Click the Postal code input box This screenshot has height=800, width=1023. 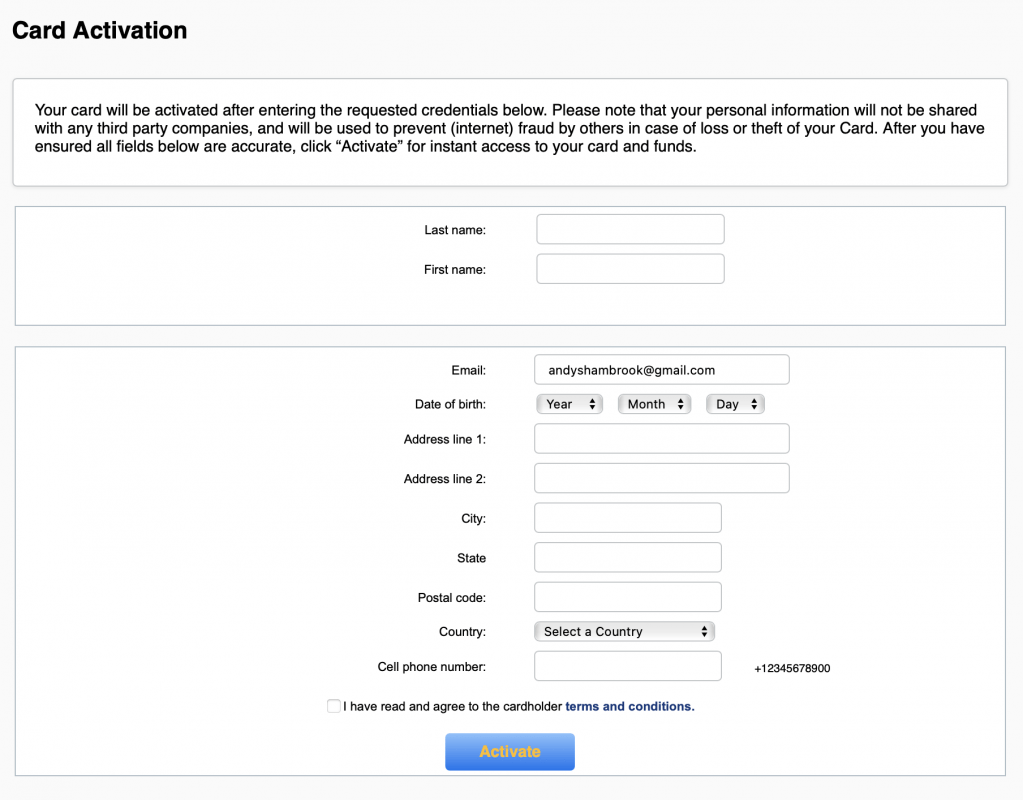click(x=628, y=597)
